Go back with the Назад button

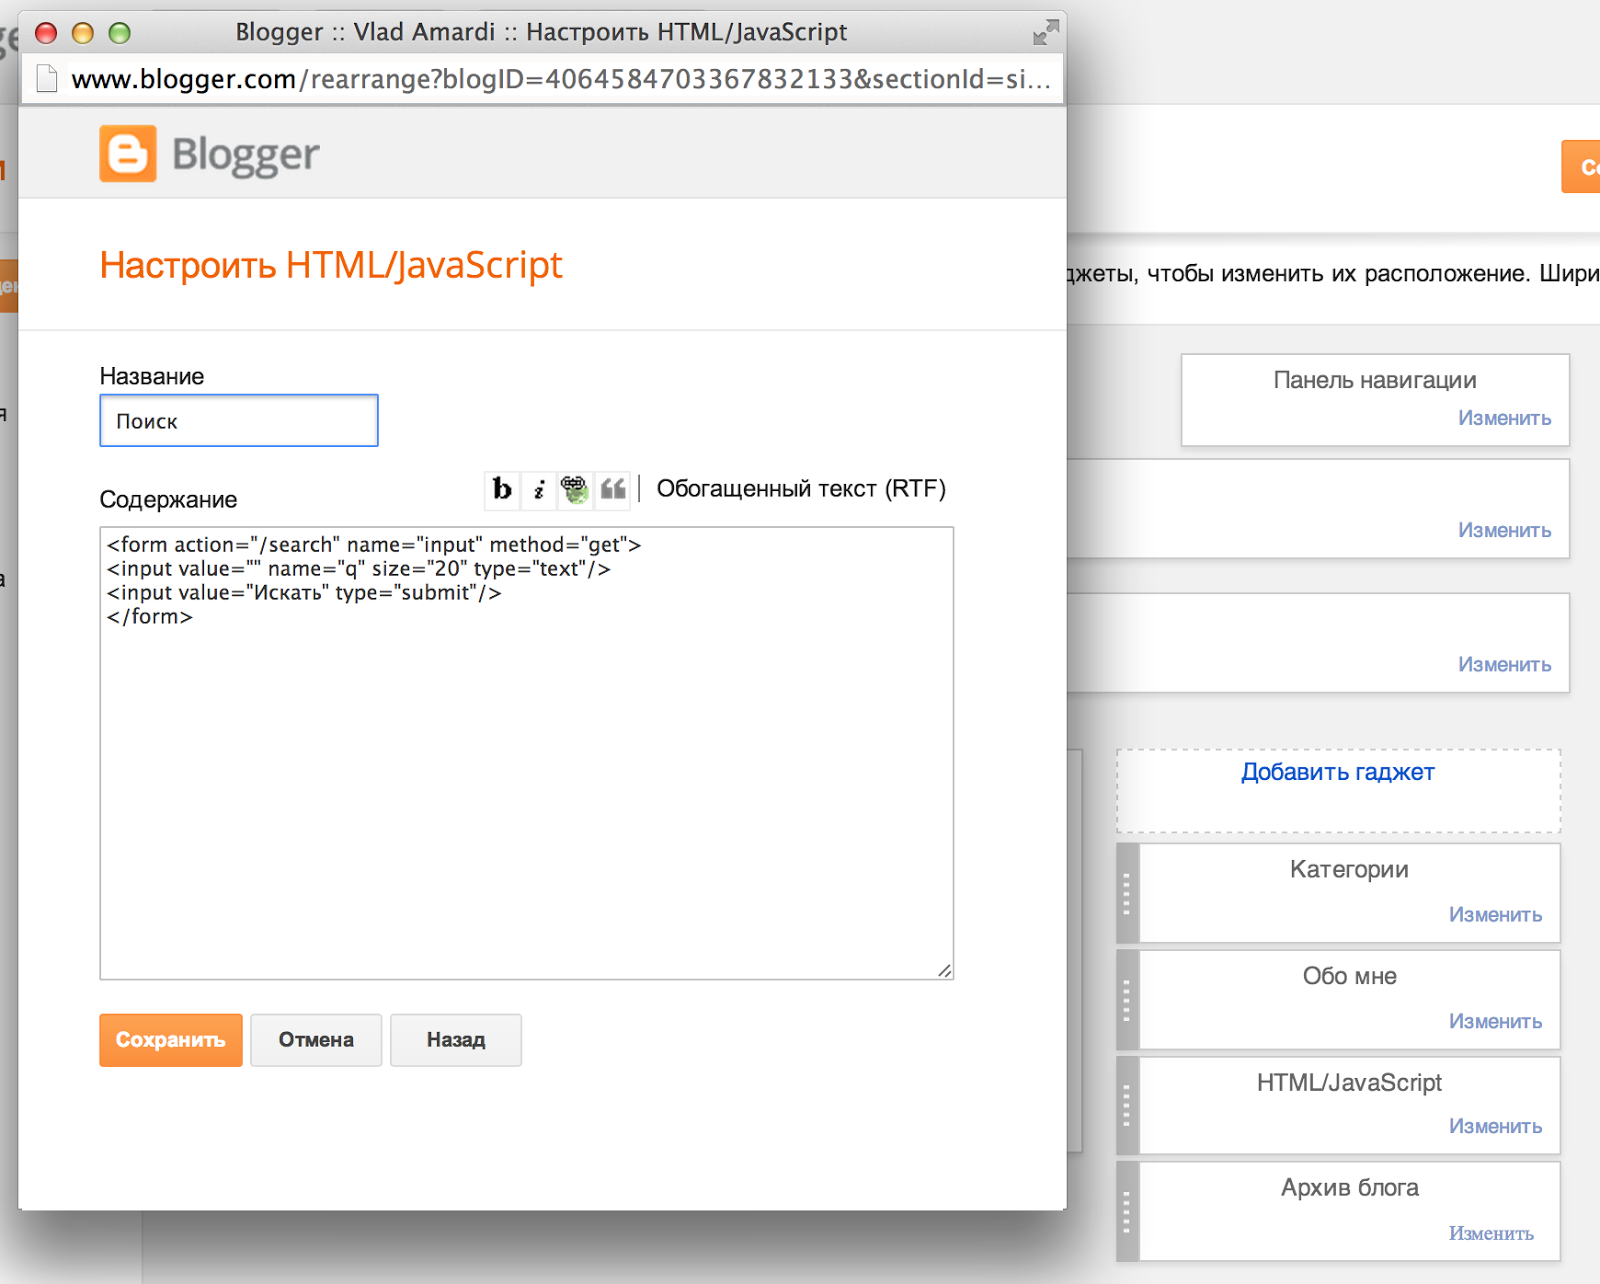456,1040
